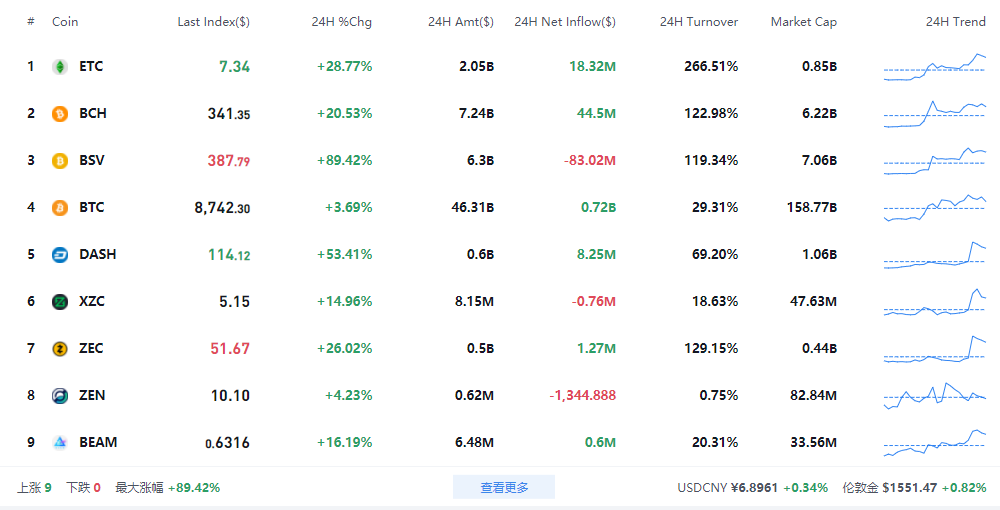This screenshot has width=1000, height=510.
Task: Click the 上涨 9 gainers count
Action: point(34,488)
